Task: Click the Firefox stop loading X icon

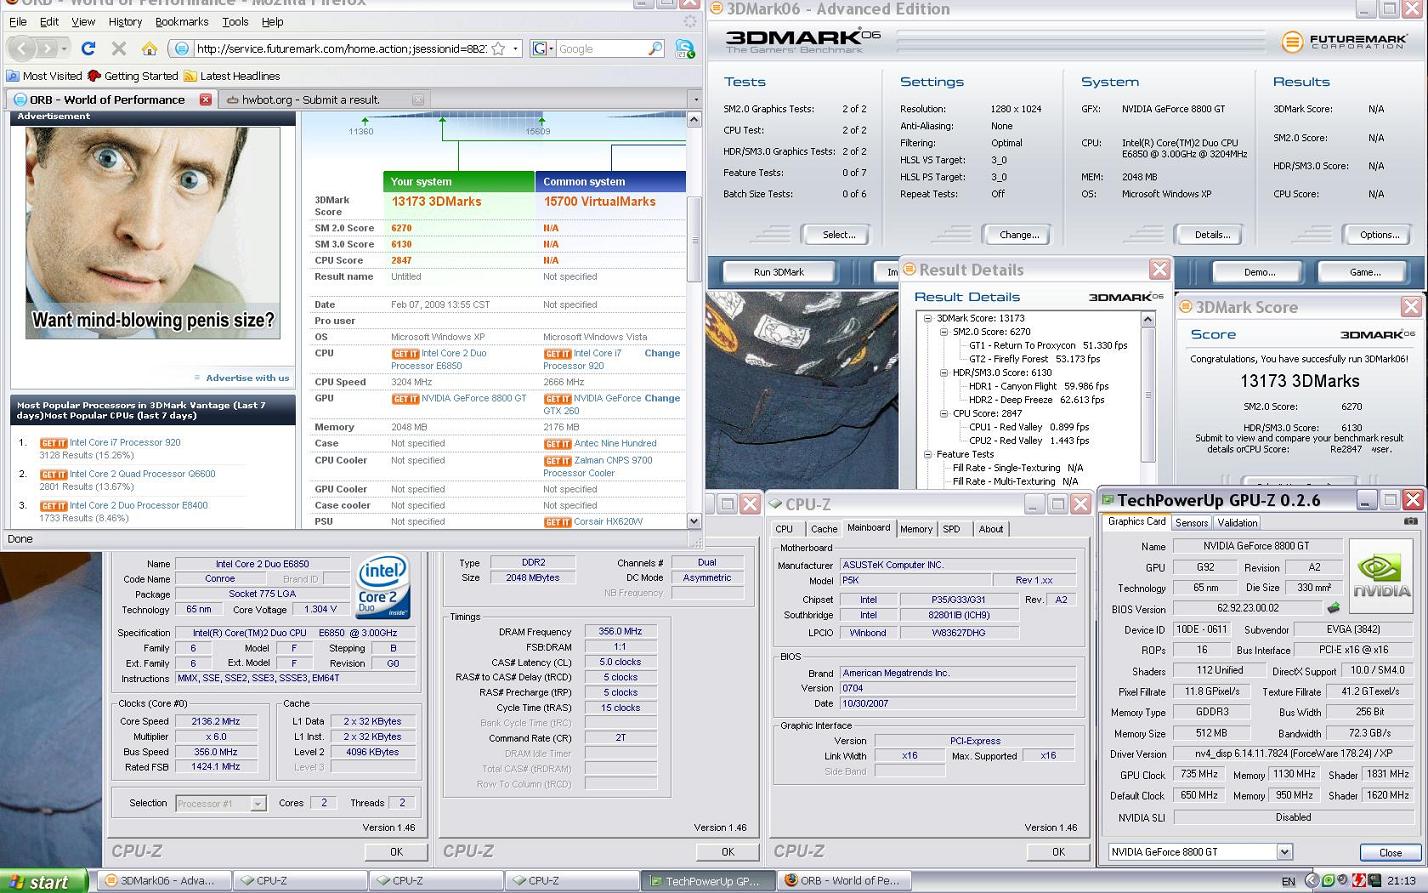Action: pos(118,48)
